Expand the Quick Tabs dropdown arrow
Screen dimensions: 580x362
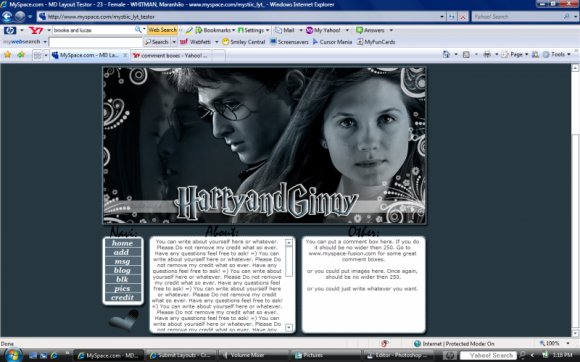click(x=46, y=55)
